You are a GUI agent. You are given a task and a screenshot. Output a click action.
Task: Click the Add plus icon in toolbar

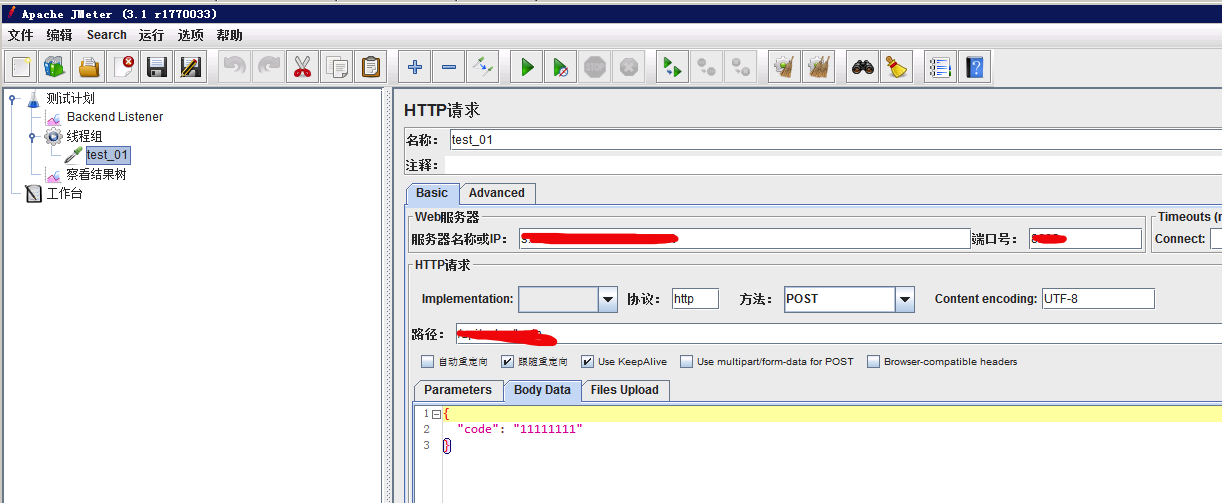point(415,68)
